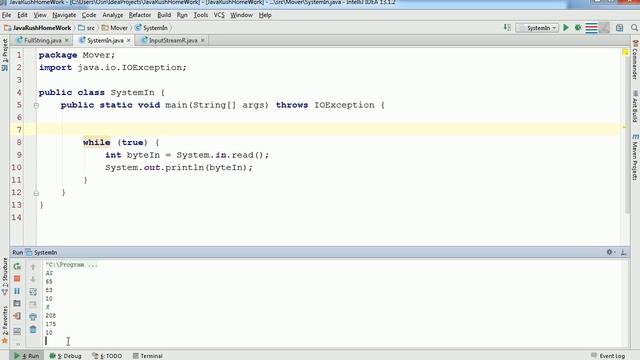
Task: Open the Ant Build tool window
Action: 635,106
